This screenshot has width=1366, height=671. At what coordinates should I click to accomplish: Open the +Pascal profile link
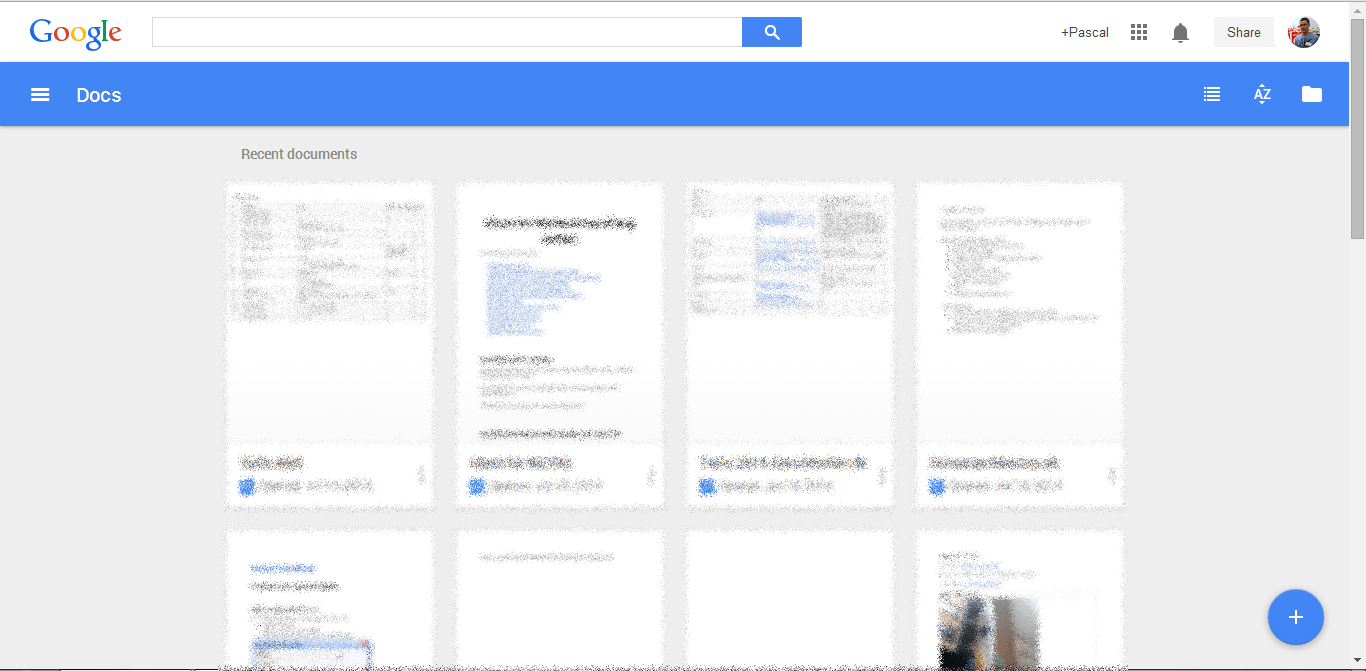(1084, 32)
